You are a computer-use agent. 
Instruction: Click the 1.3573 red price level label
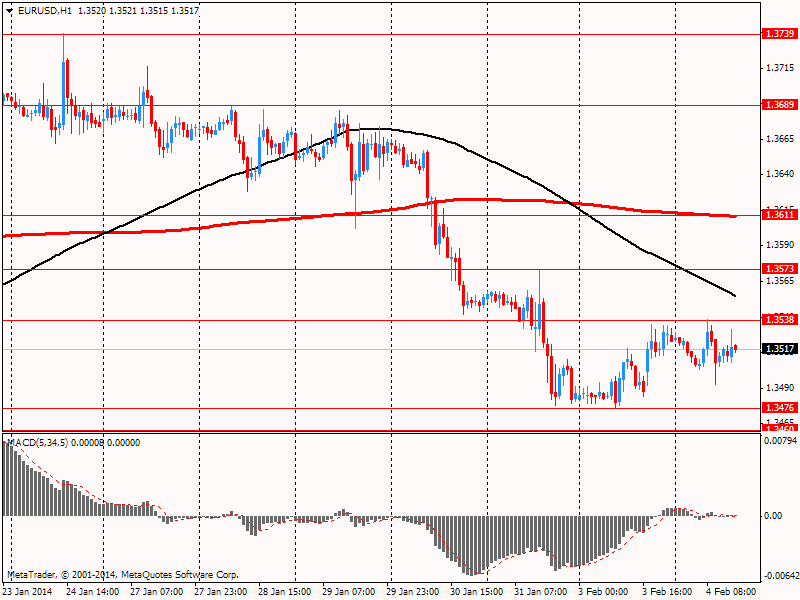tap(780, 268)
